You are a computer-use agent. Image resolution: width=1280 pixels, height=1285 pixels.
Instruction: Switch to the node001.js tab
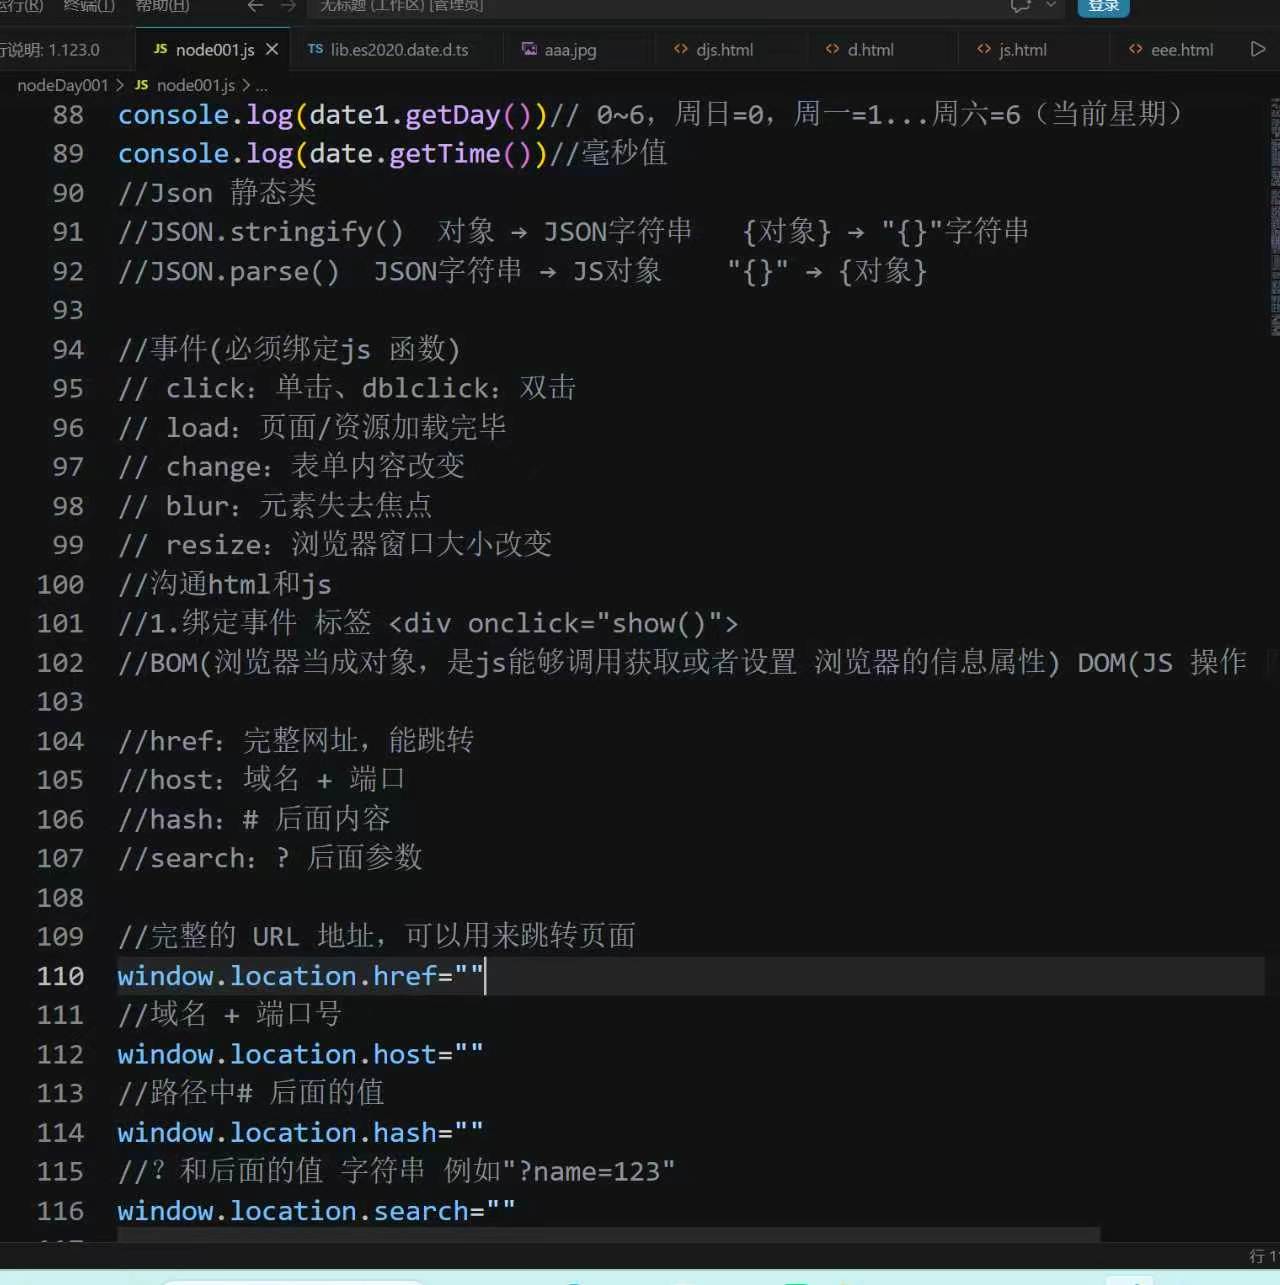[214, 49]
